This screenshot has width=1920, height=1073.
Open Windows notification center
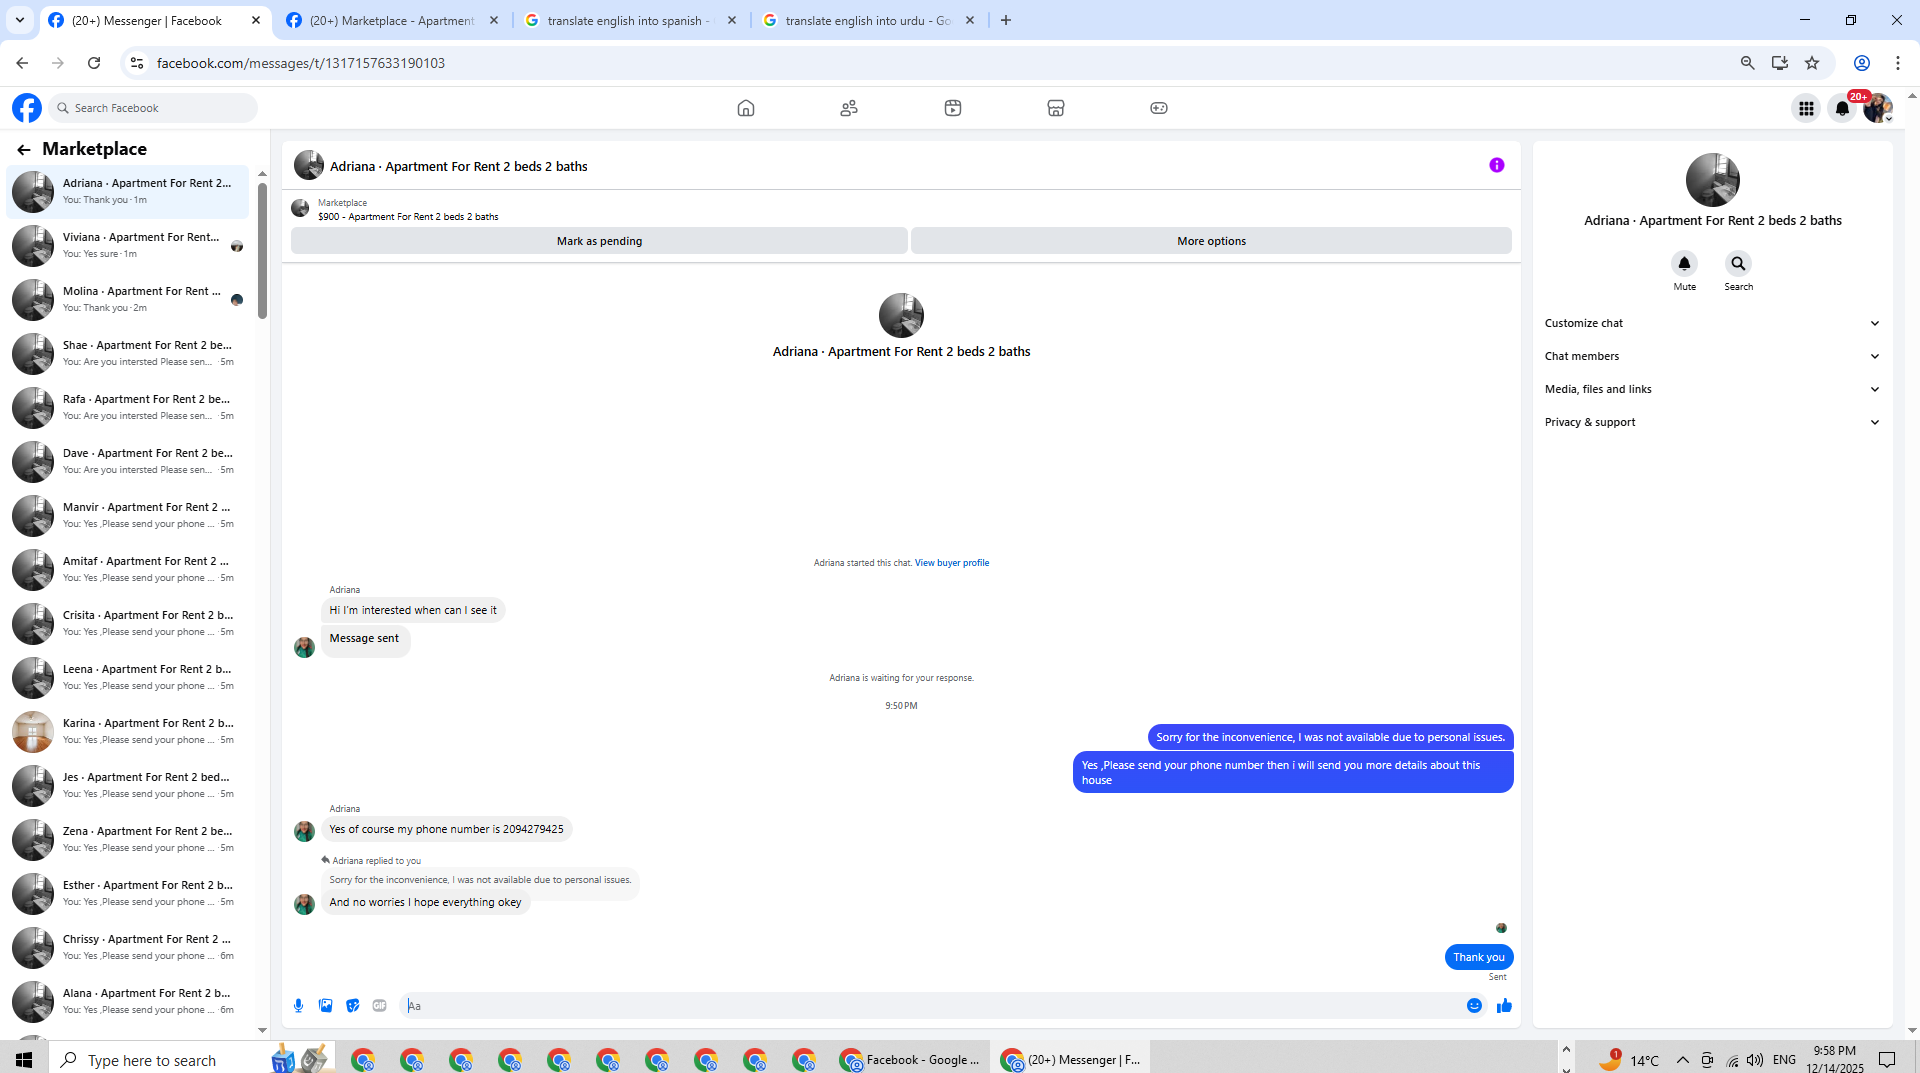1887,1060
